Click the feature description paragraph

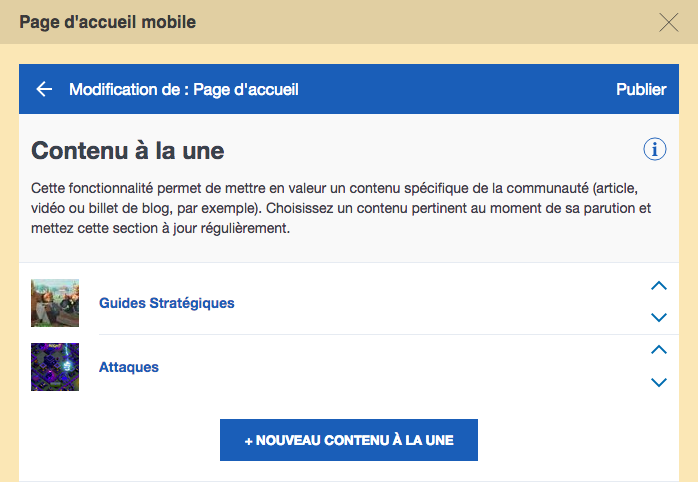[x=341, y=208]
